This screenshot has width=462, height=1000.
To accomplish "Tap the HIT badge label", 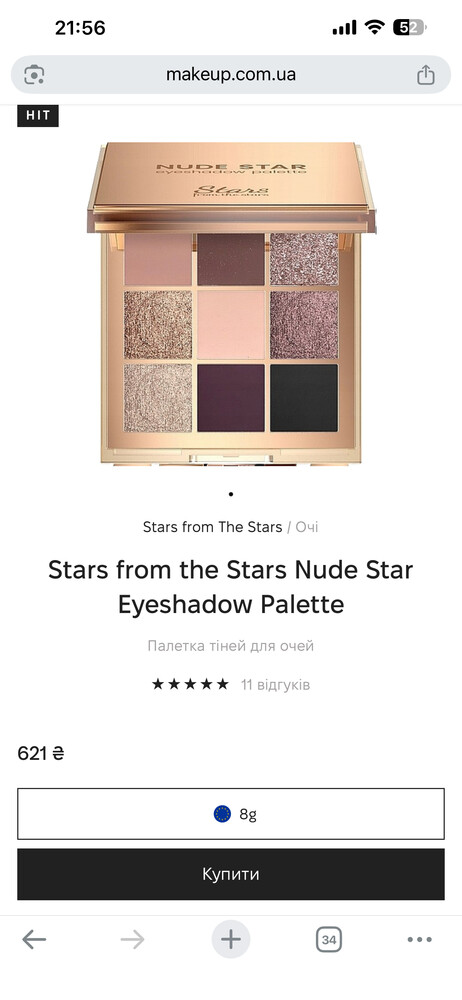I will point(38,116).
